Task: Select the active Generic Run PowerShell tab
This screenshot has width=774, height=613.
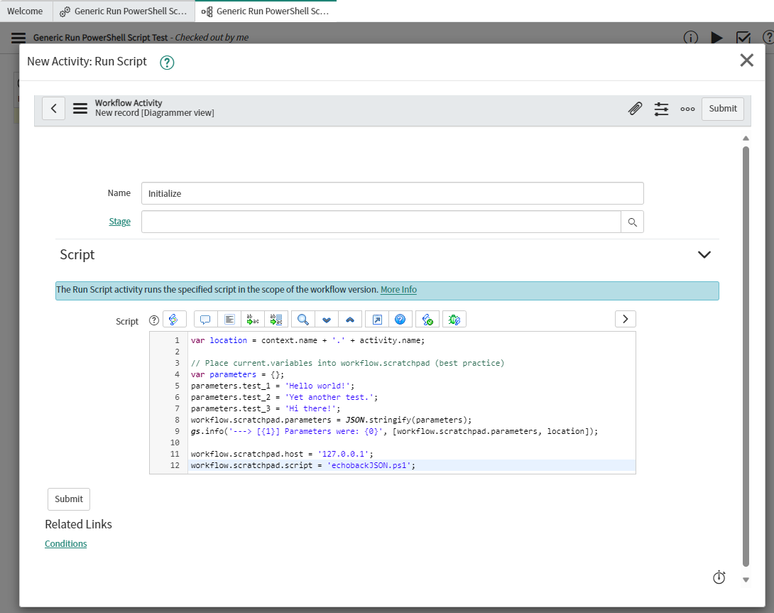Action: click(266, 11)
